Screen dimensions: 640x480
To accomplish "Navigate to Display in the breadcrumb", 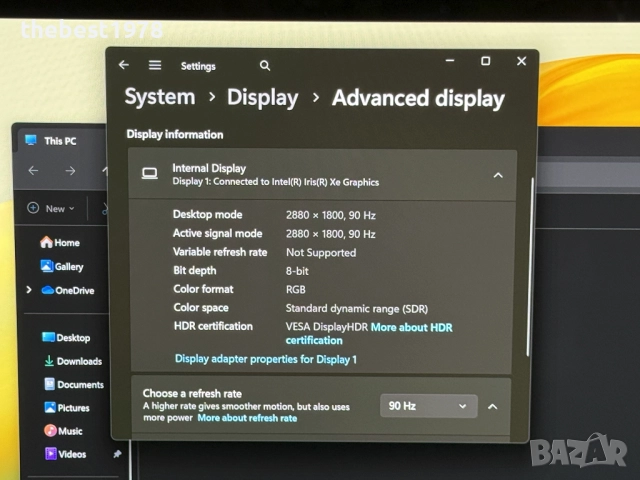I will 262,98.
